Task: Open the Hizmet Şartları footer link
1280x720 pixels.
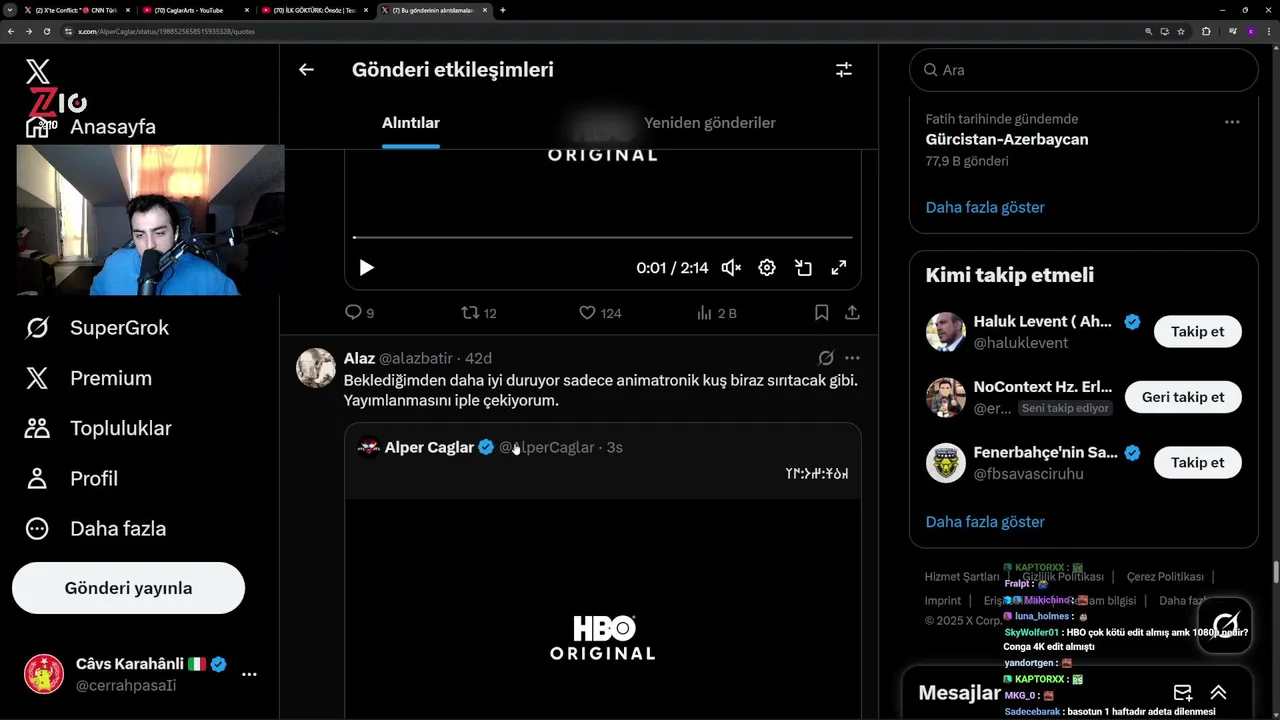Action: tap(961, 577)
